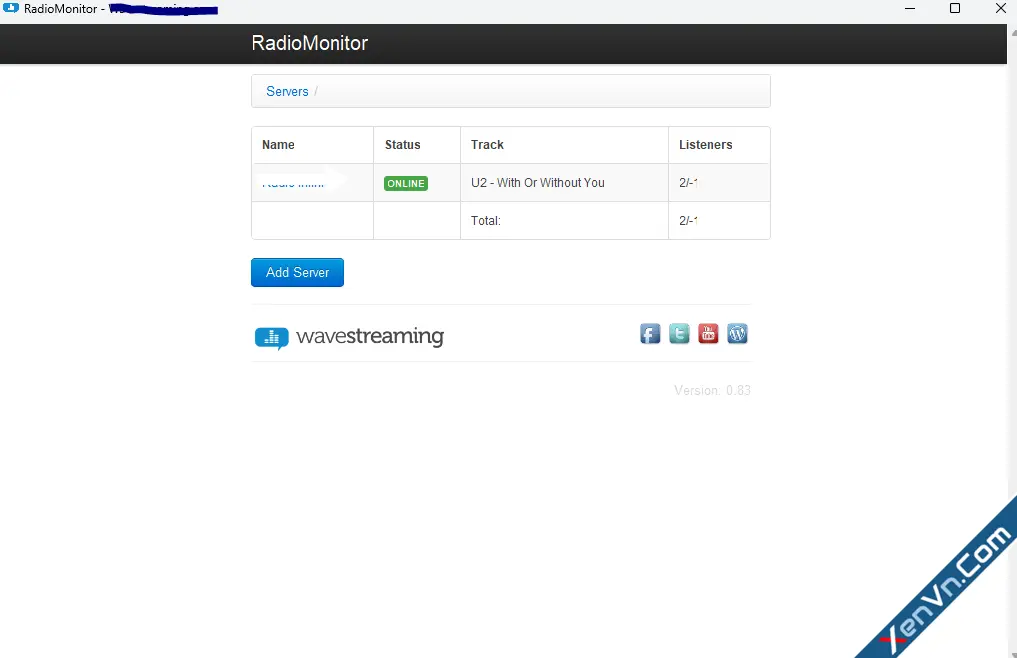
Task: Open the YouTube social icon
Action: click(708, 334)
